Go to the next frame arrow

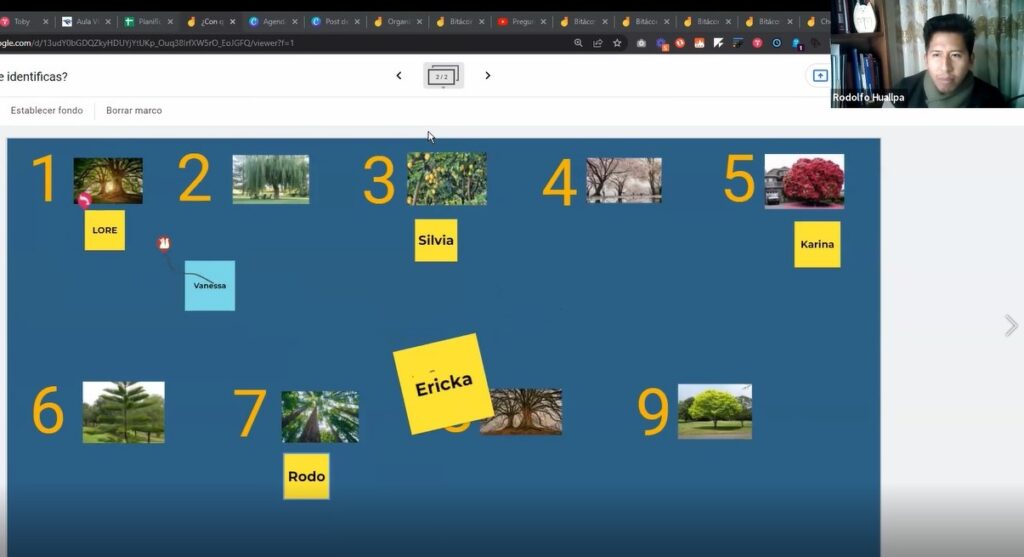pos(488,76)
